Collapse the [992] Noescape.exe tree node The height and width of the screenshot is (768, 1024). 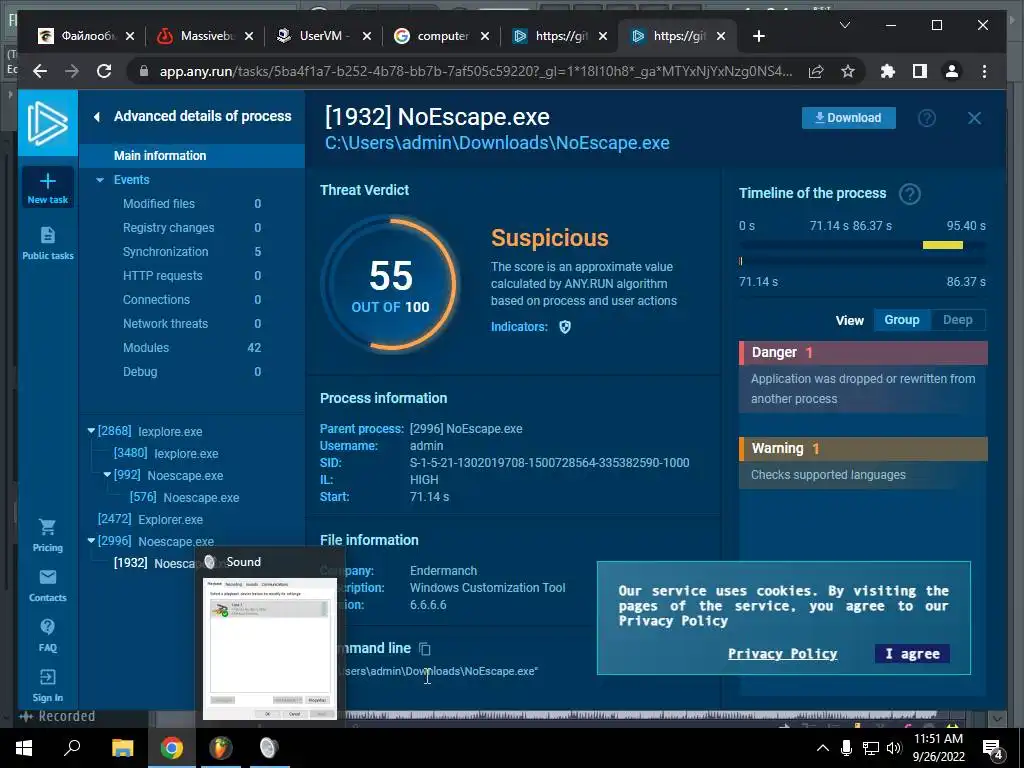point(107,475)
